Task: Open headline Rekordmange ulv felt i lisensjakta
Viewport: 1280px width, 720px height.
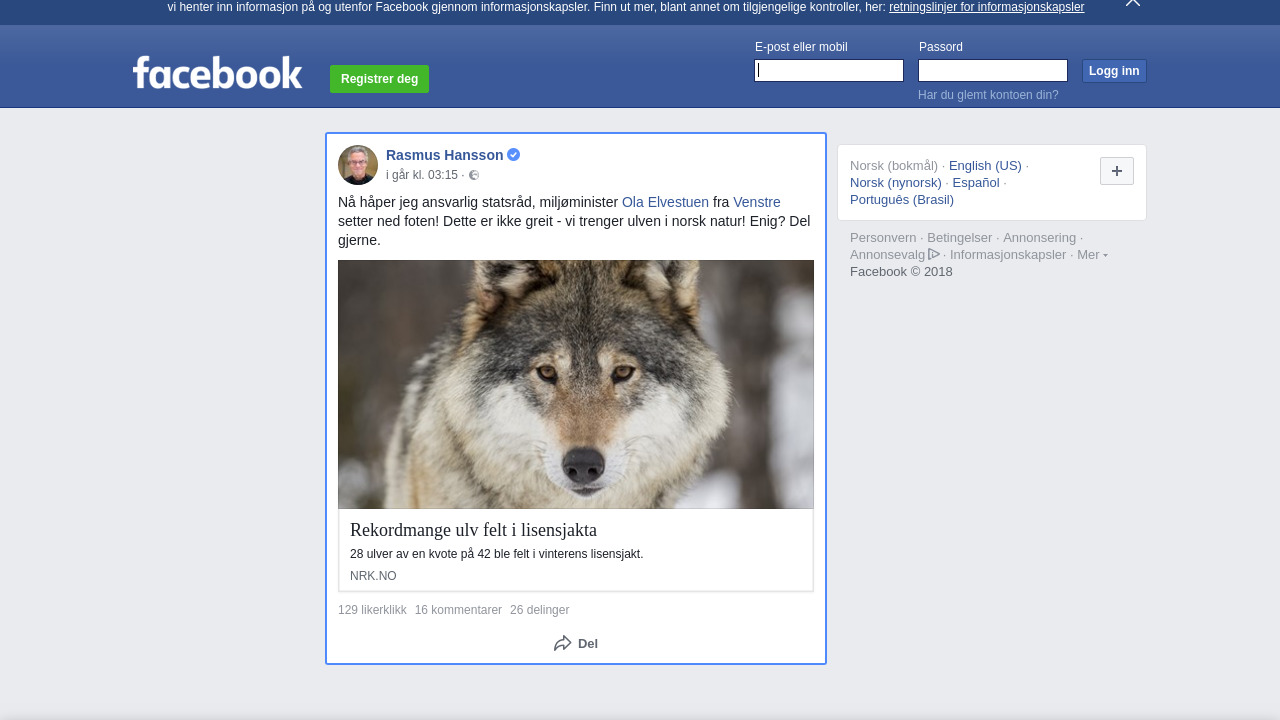Action: point(473,530)
